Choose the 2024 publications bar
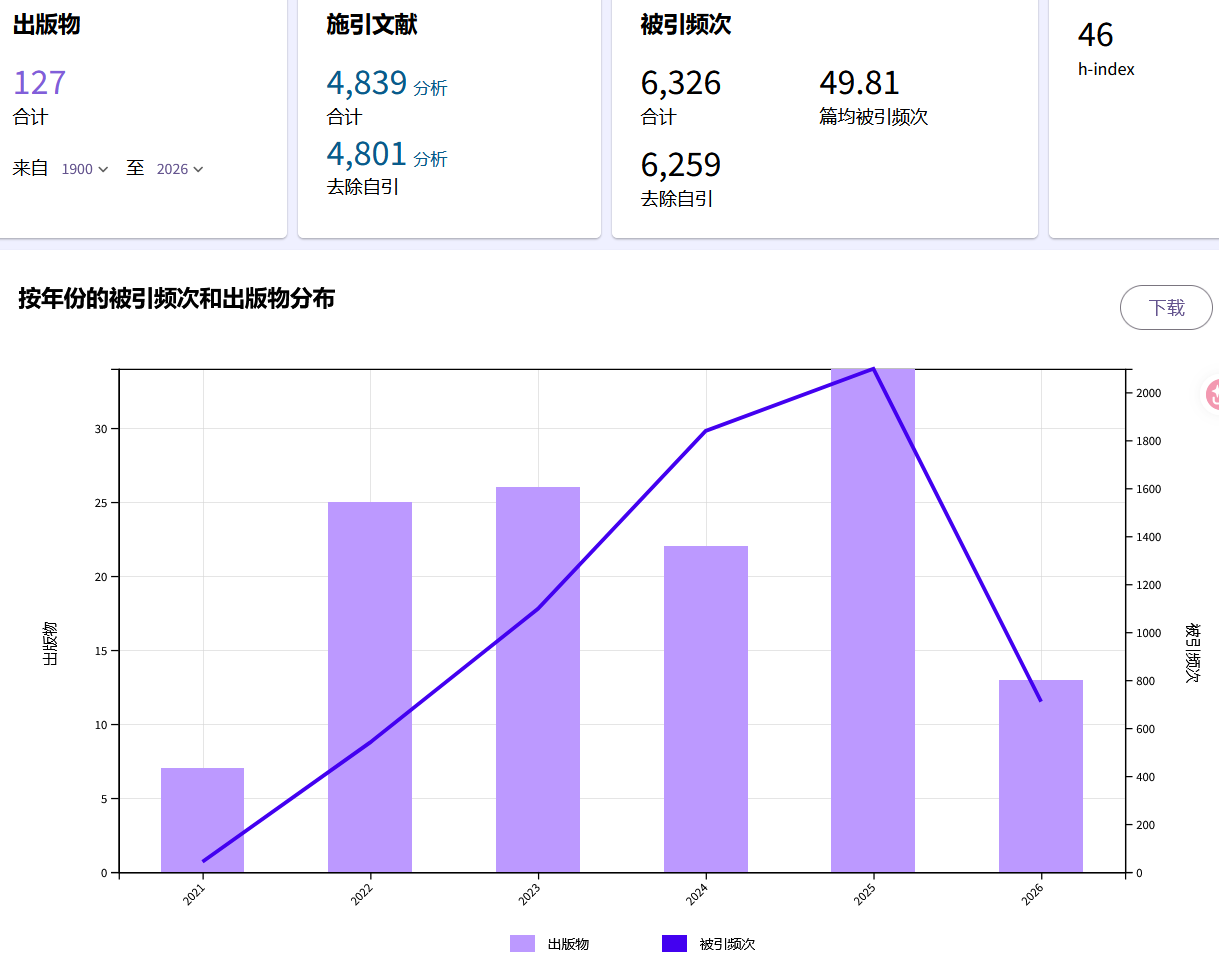The image size is (1219, 964). point(706,709)
